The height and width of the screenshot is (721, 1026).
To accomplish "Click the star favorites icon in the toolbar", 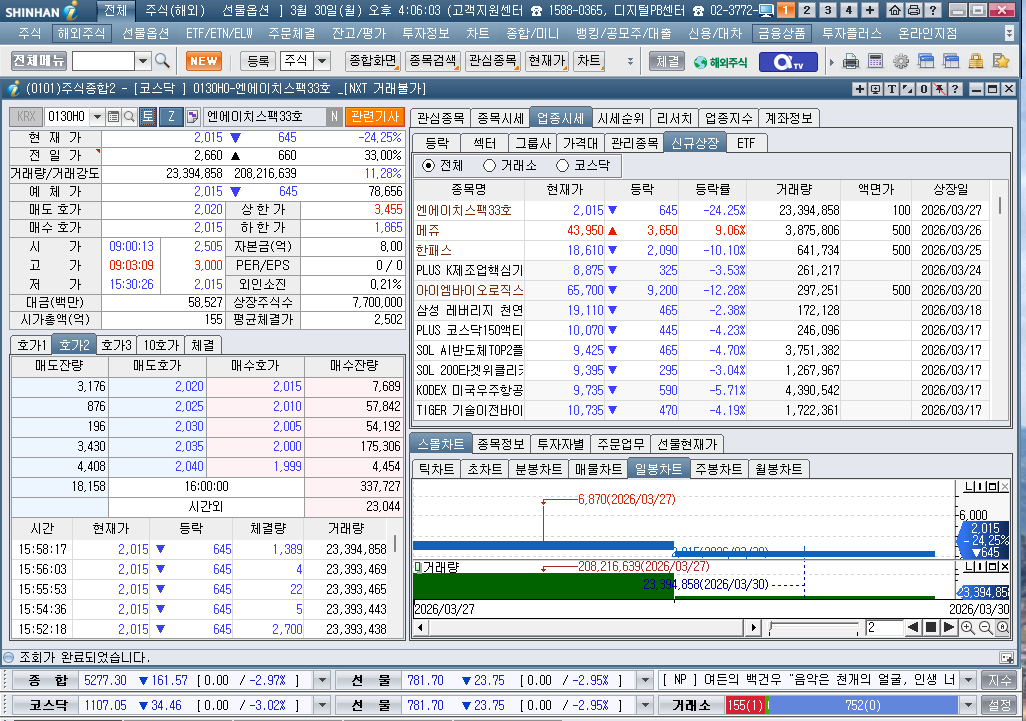I will point(1000,62).
